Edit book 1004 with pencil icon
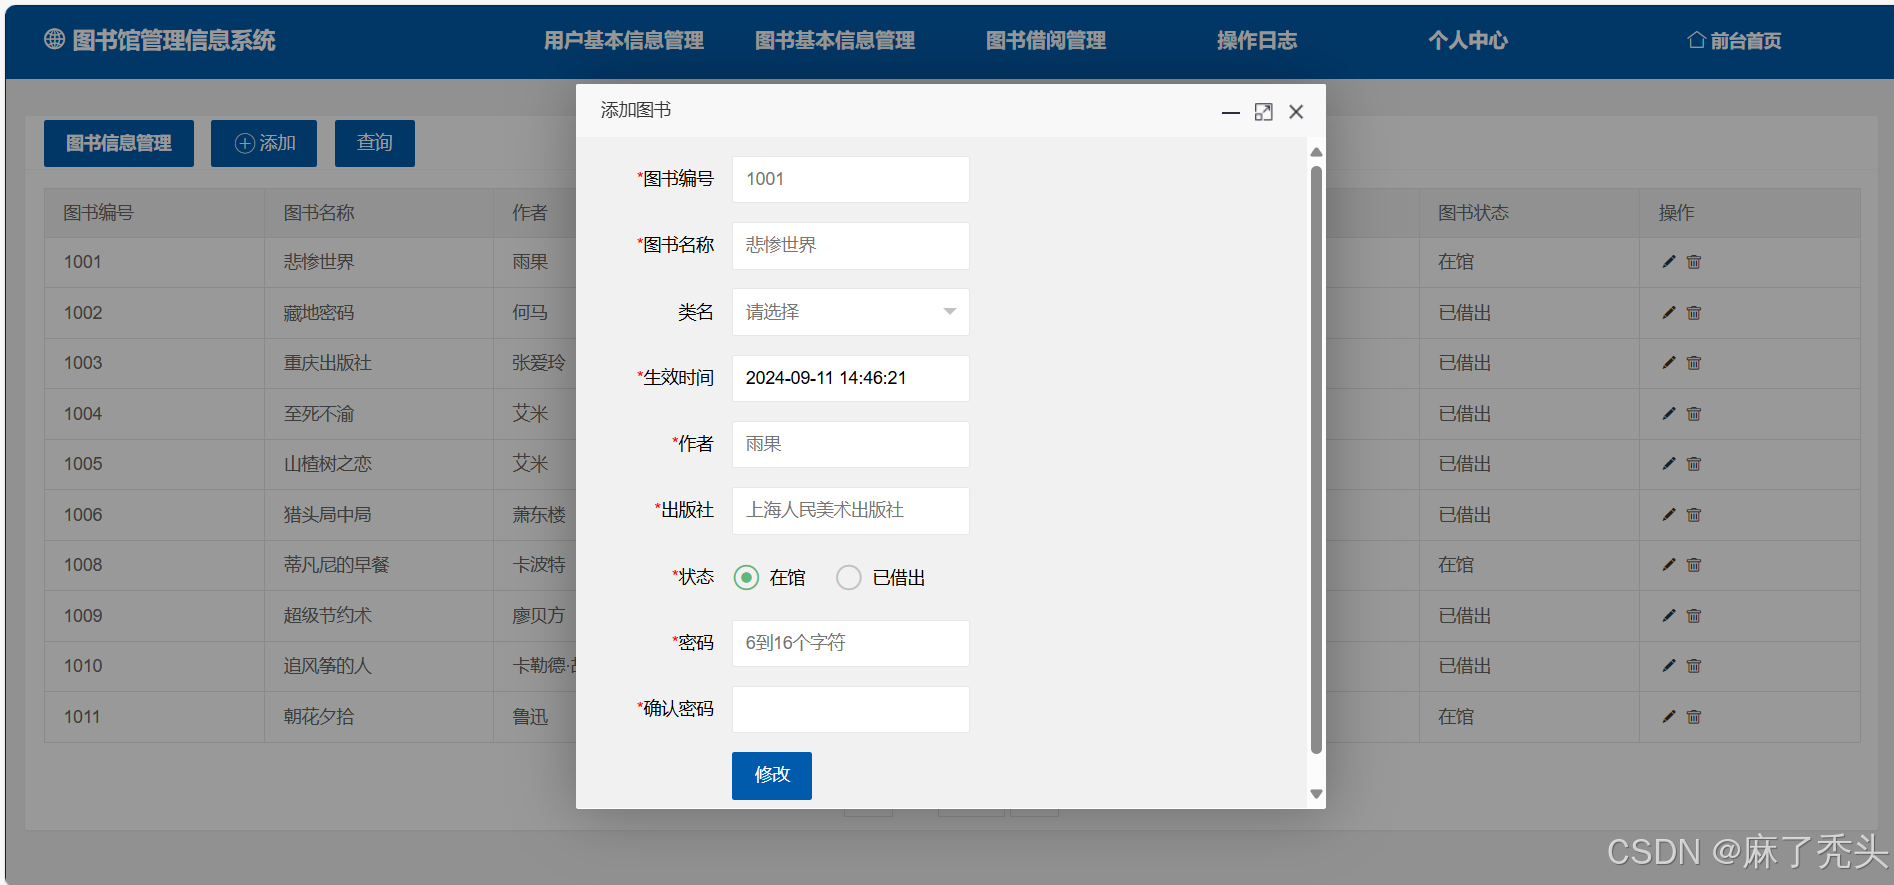Image resolution: width=1894 pixels, height=885 pixels. point(1668,414)
